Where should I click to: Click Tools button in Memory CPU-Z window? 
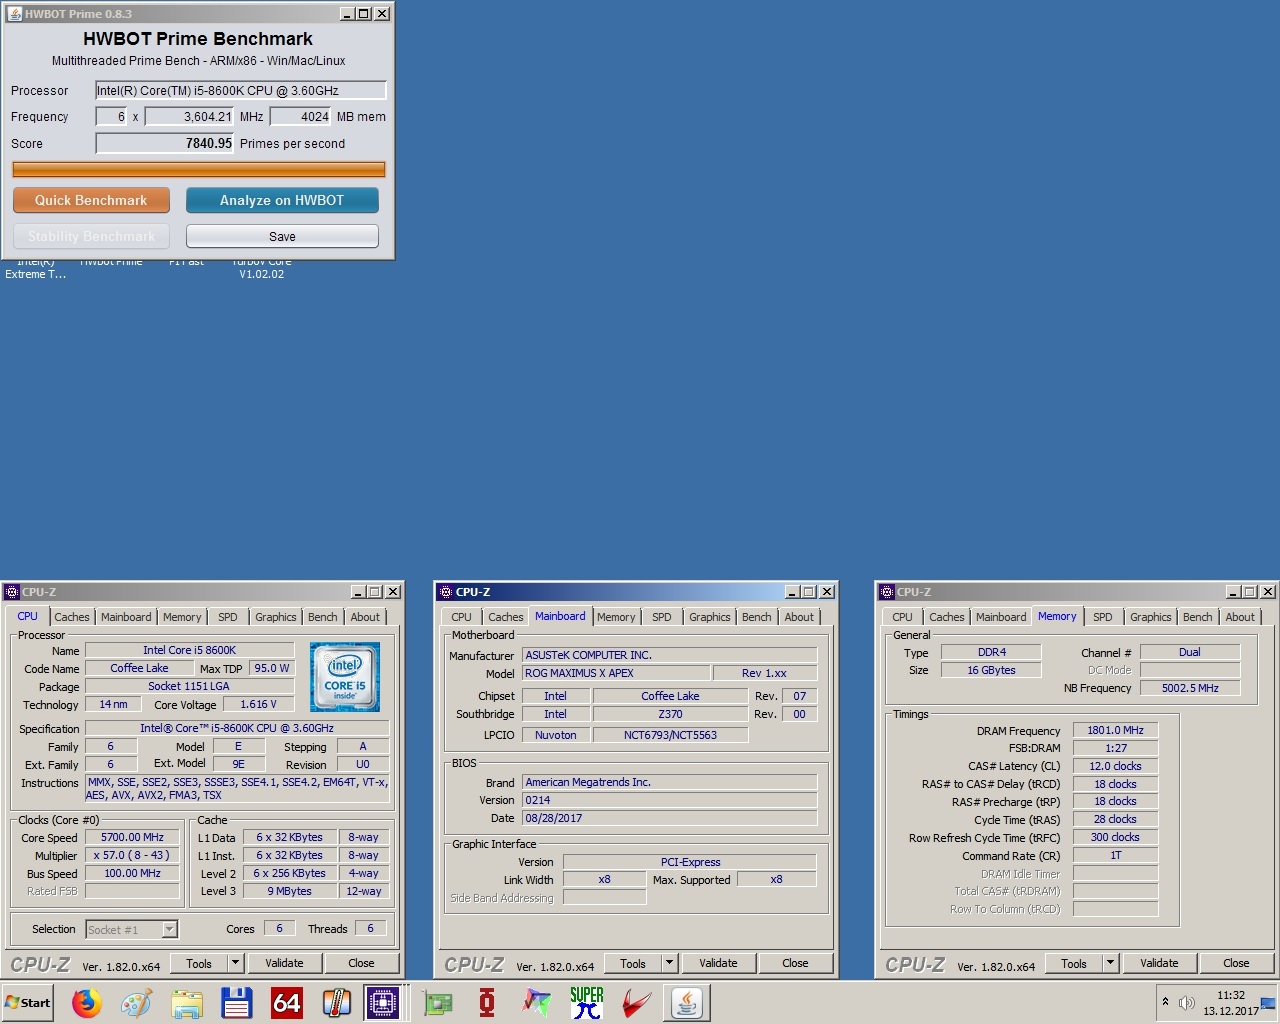1074,963
